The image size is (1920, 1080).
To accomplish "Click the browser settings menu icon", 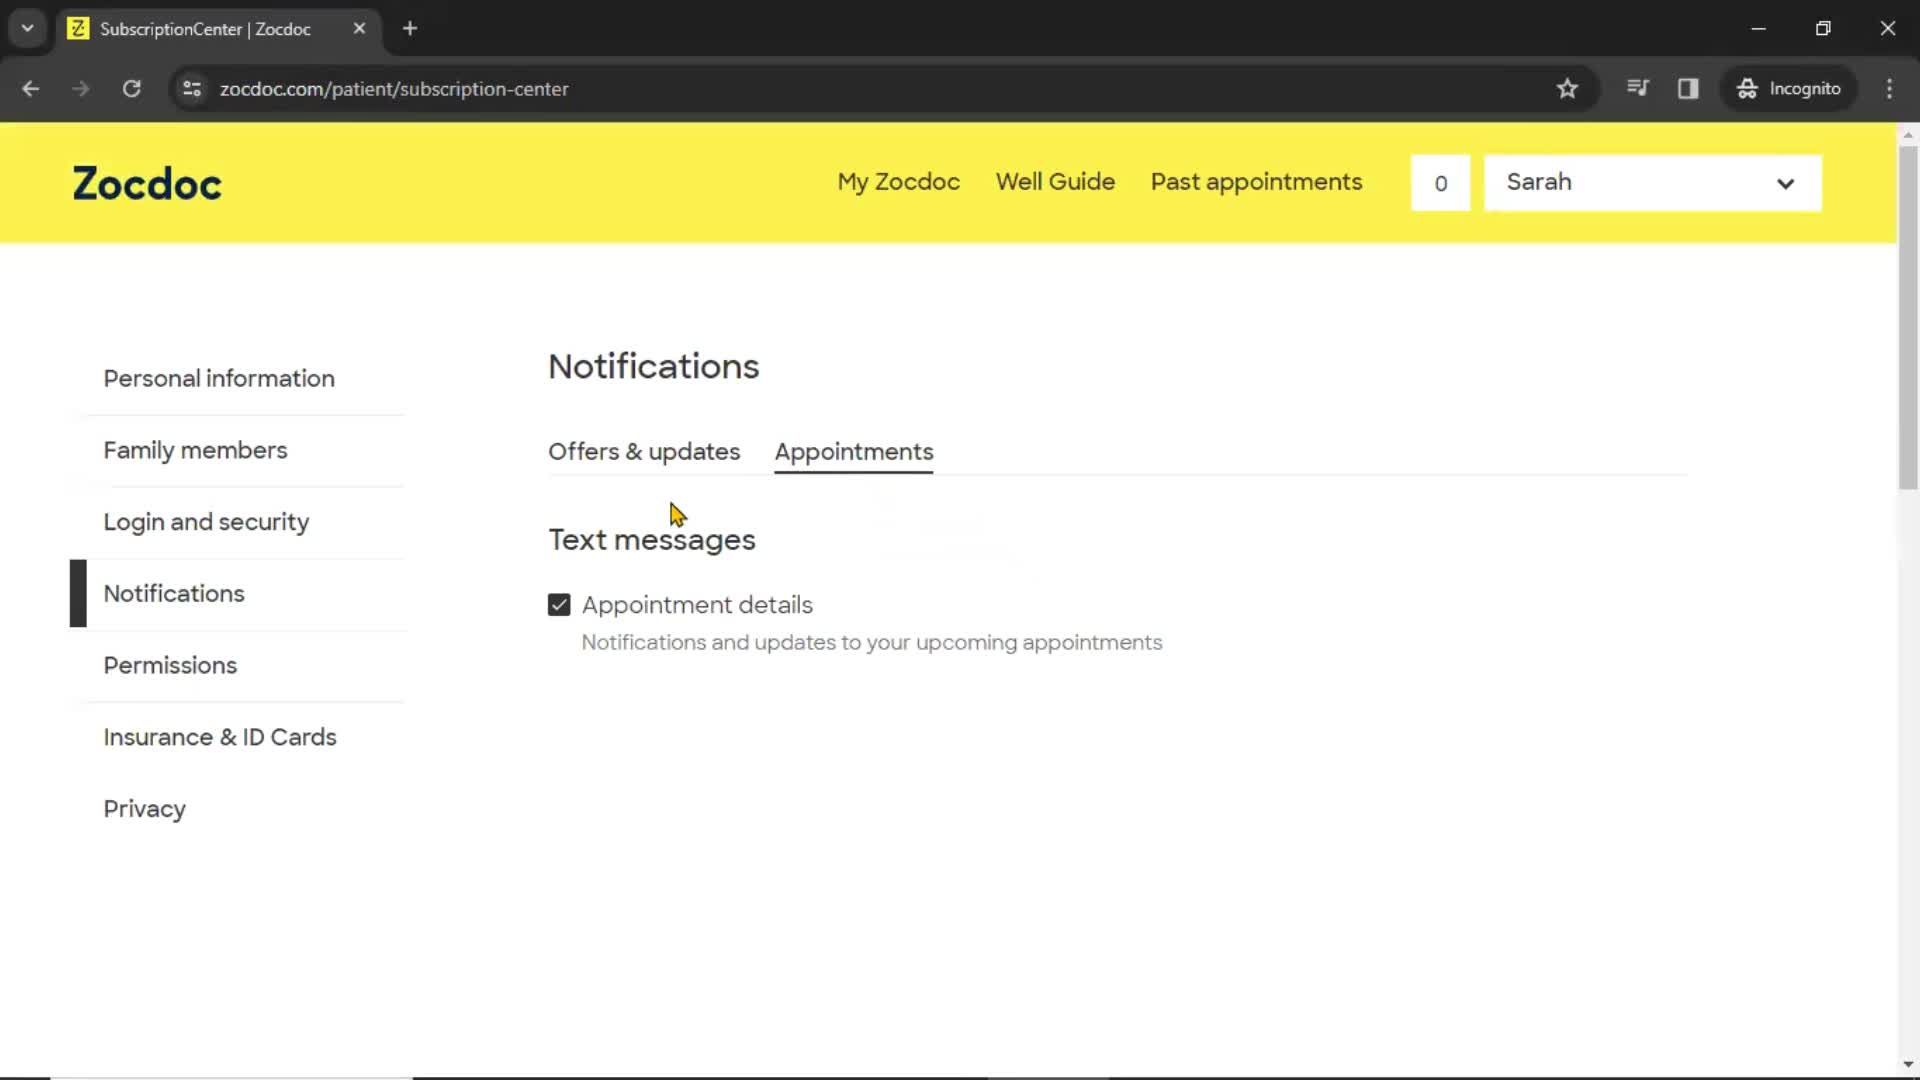I will pos(1891,88).
